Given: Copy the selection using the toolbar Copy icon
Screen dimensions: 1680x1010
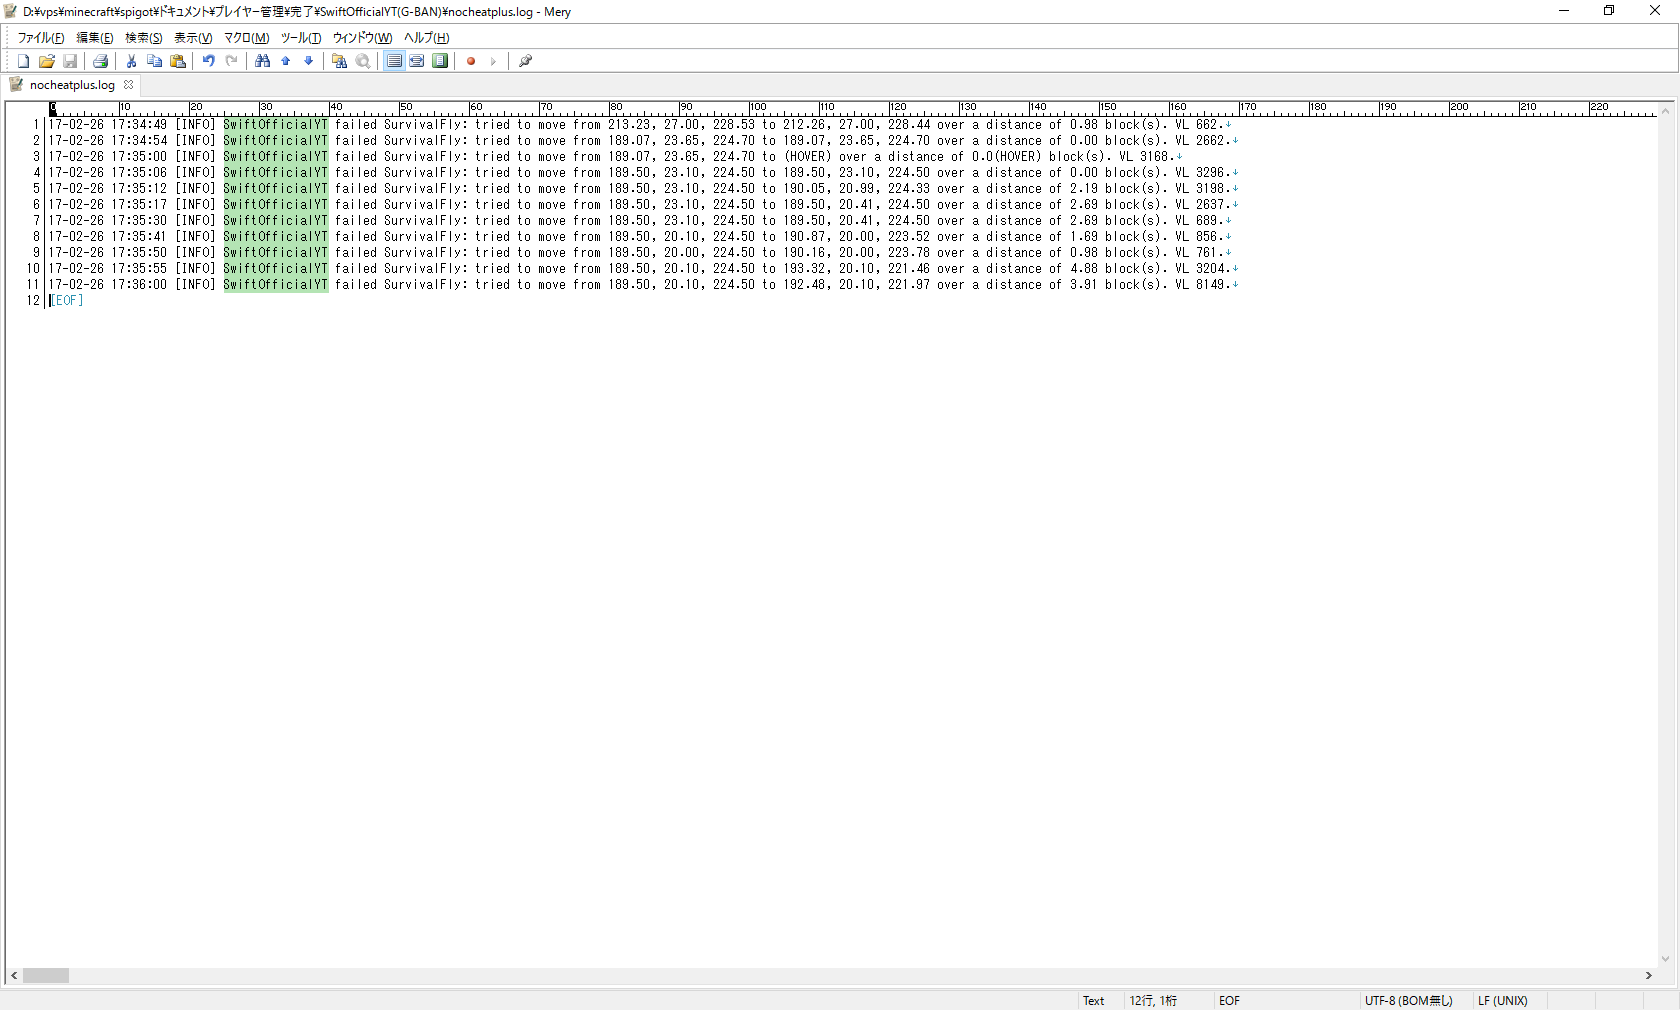Looking at the screenshot, I should (x=154, y=61).
